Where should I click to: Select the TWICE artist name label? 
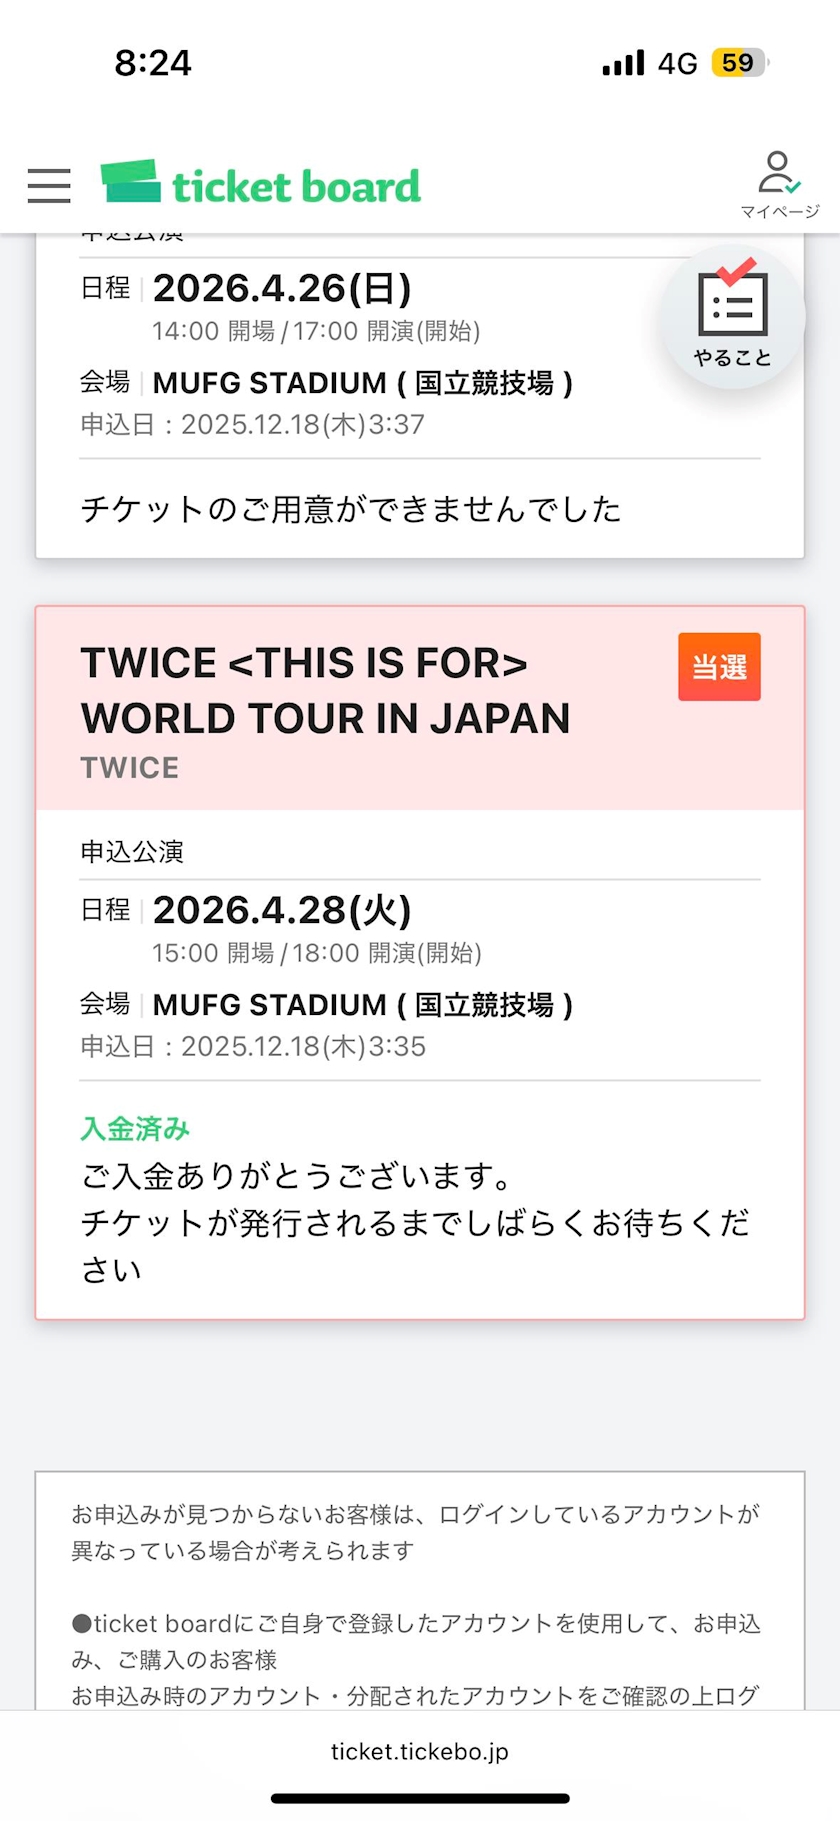pyautogui.click(x=130, y=768)
